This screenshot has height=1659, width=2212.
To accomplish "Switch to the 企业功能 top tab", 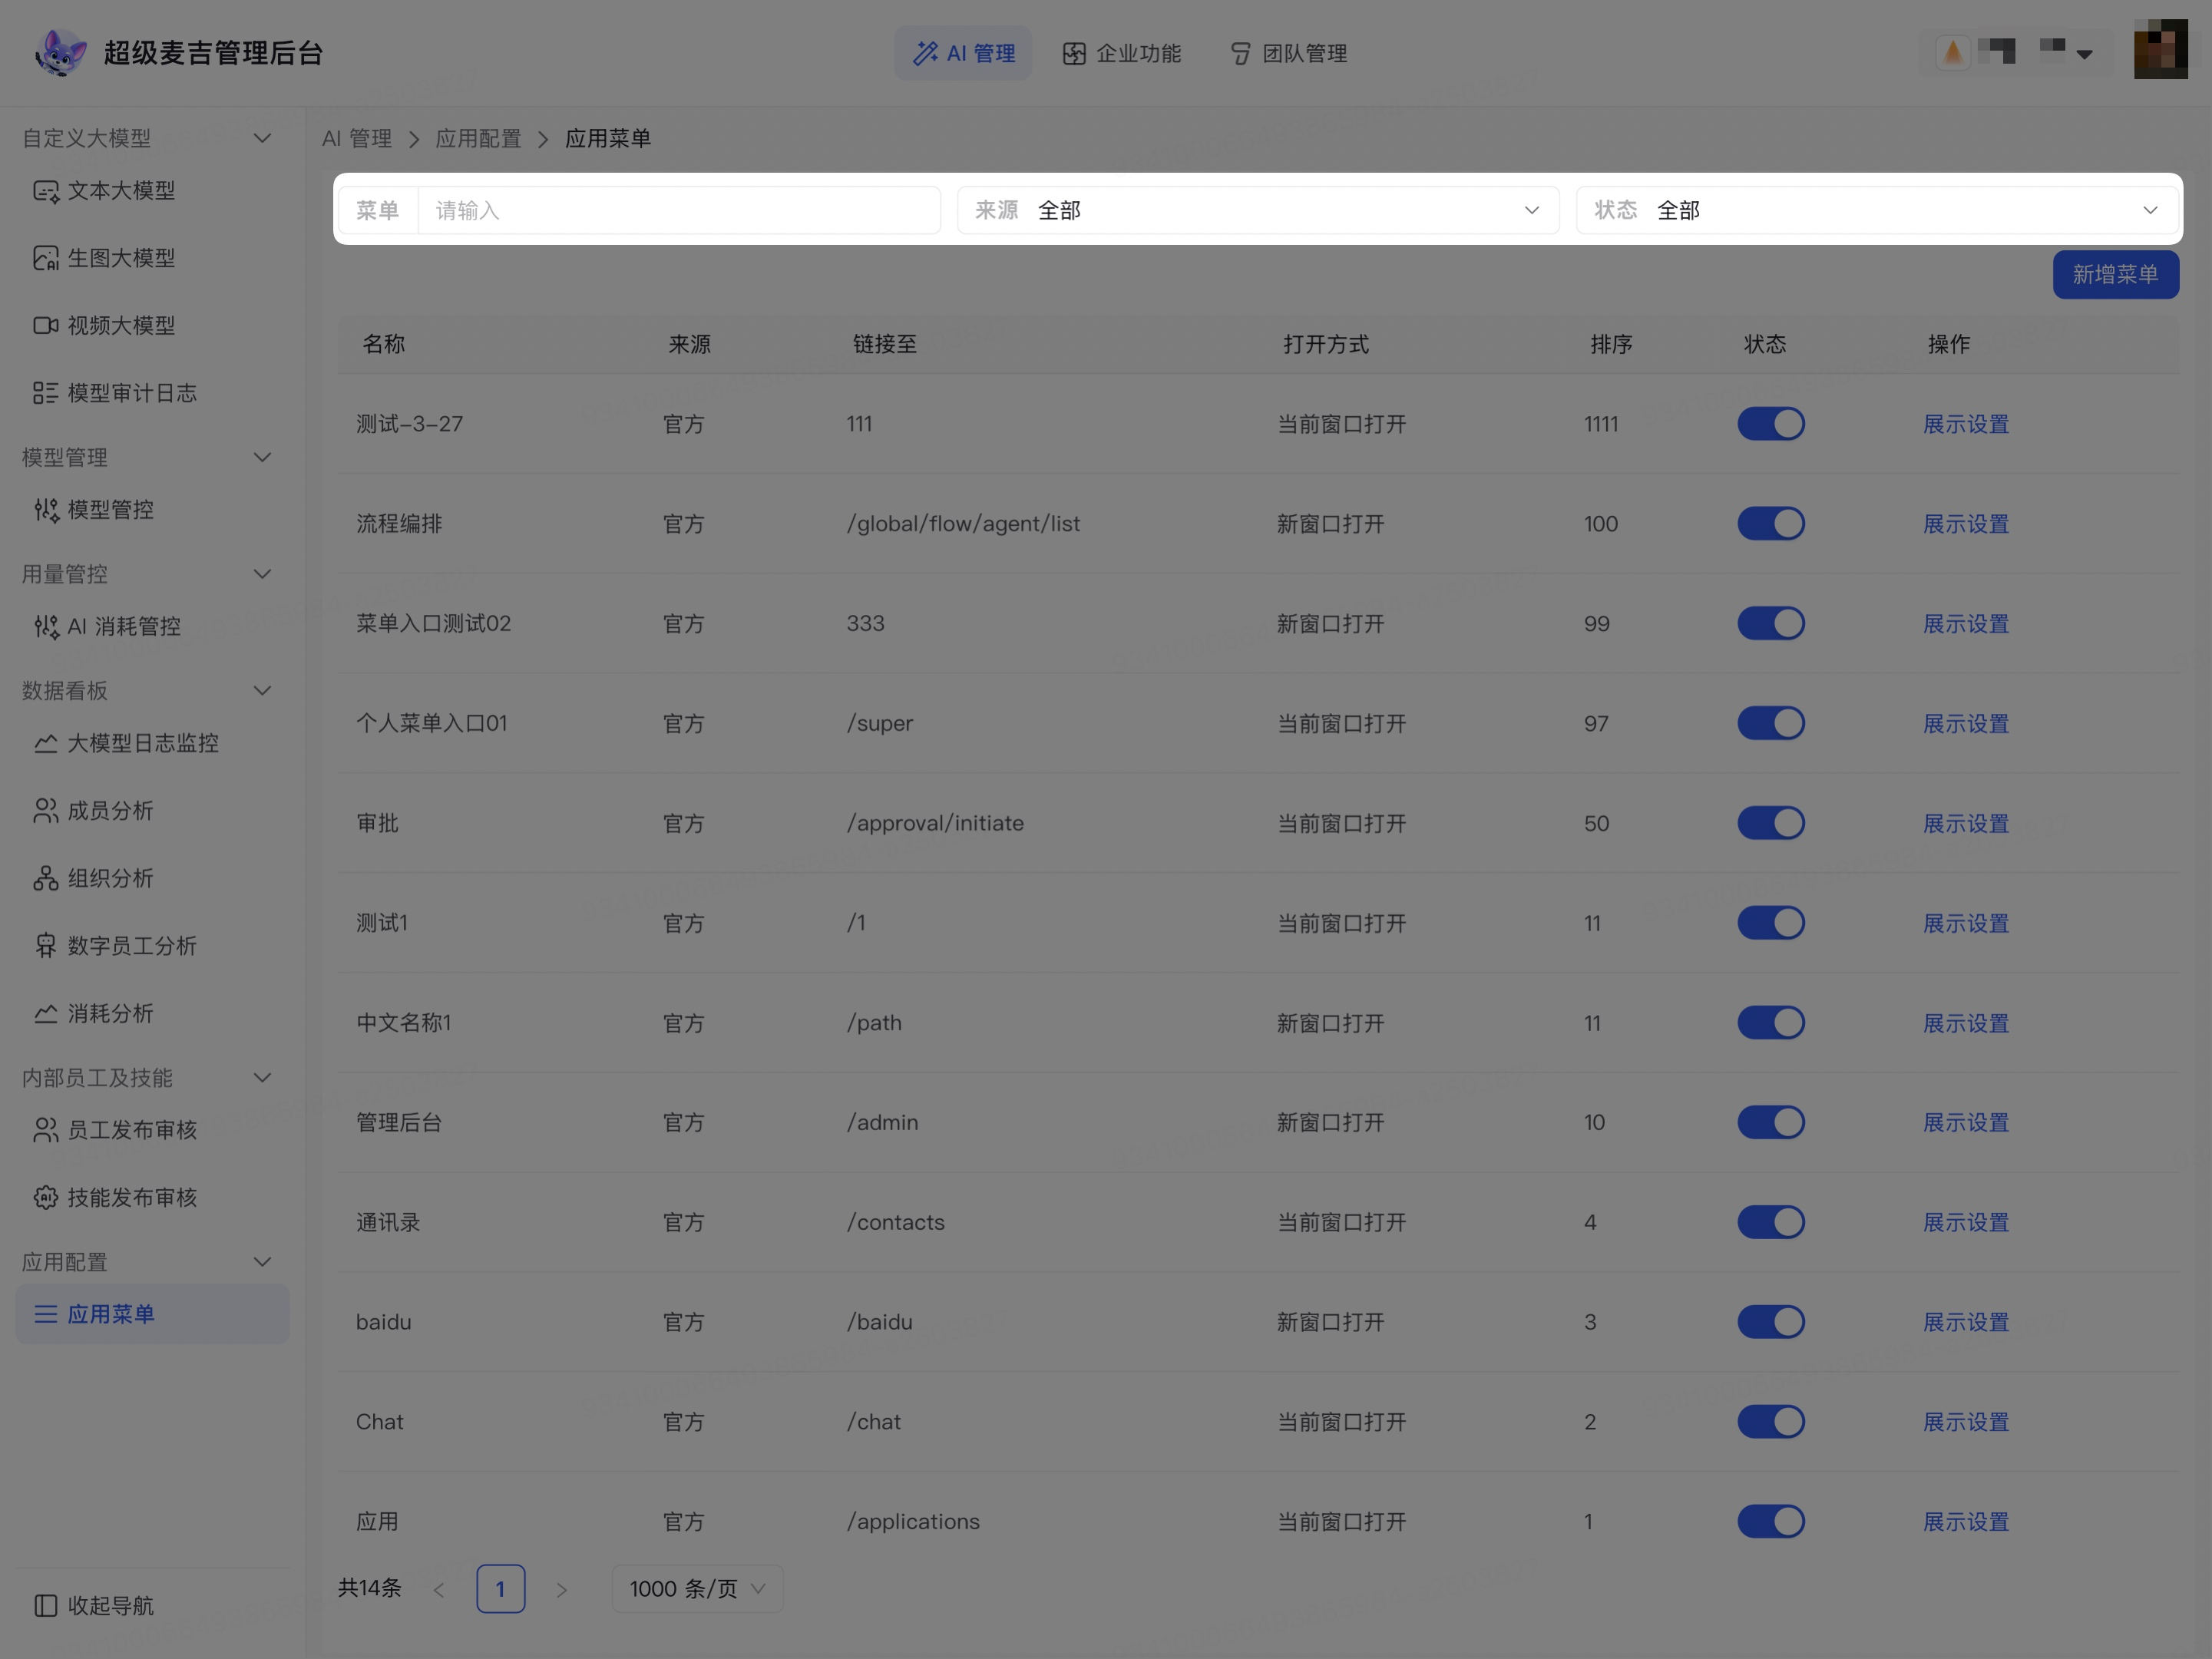I will pyautogui.click(x=1122, y=53).
